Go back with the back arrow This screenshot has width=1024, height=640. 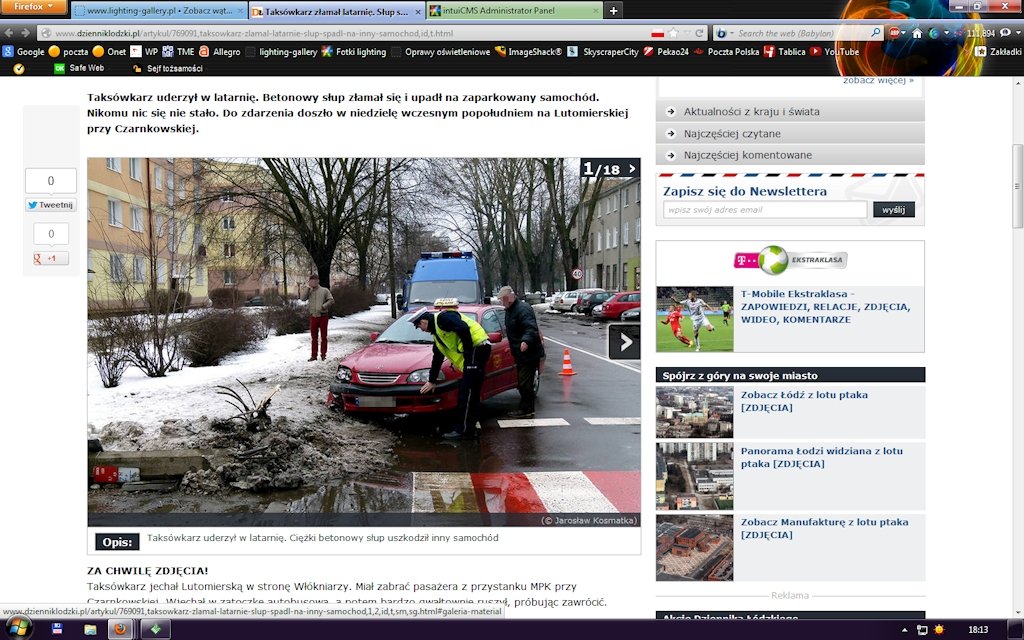pyautogui.click(x=10, y=33)
